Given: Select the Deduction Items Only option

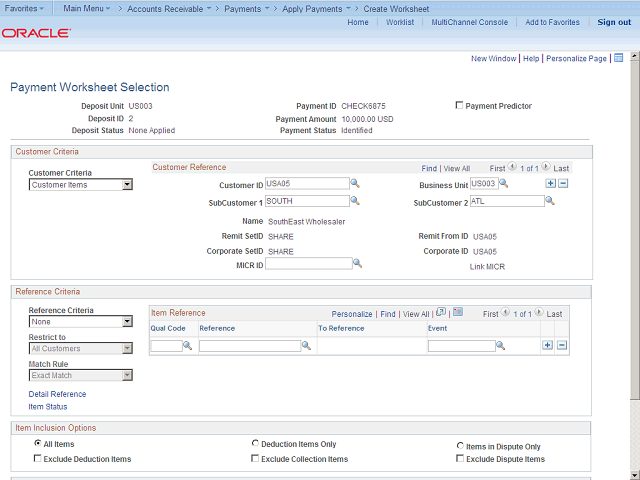Looking at the screenshot, I should [256, 444].
